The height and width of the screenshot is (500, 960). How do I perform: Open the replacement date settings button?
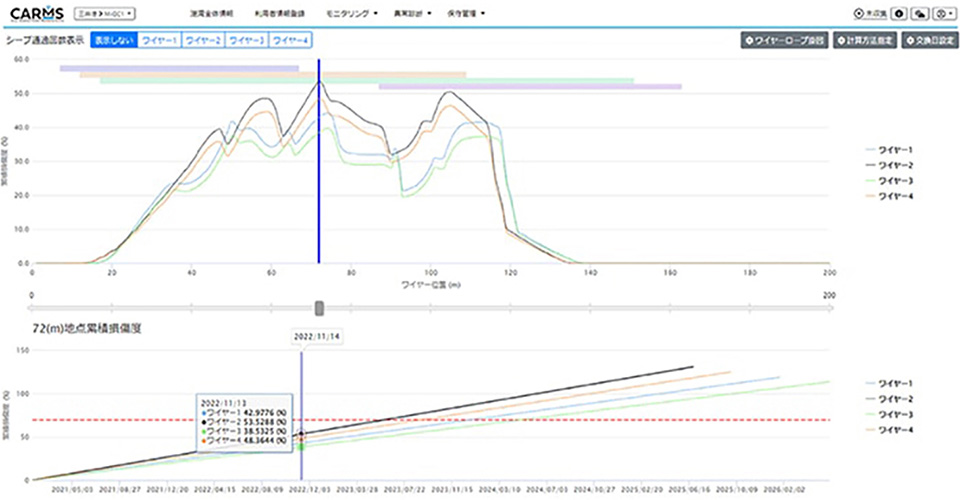point(930,40)
